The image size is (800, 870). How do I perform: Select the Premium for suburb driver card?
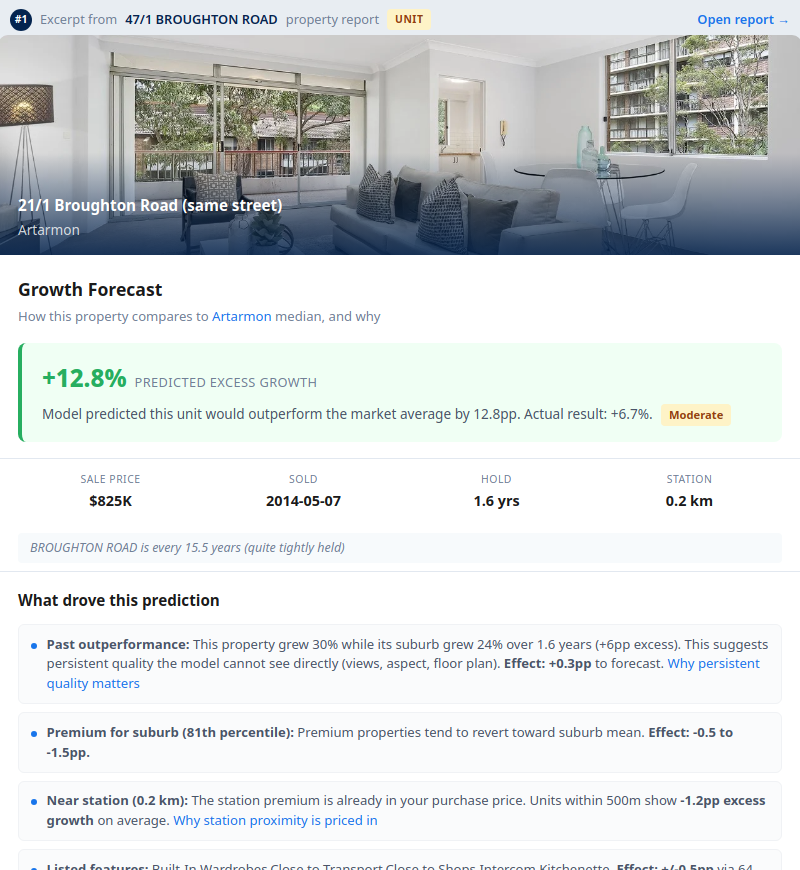click(x=400, y=742)
